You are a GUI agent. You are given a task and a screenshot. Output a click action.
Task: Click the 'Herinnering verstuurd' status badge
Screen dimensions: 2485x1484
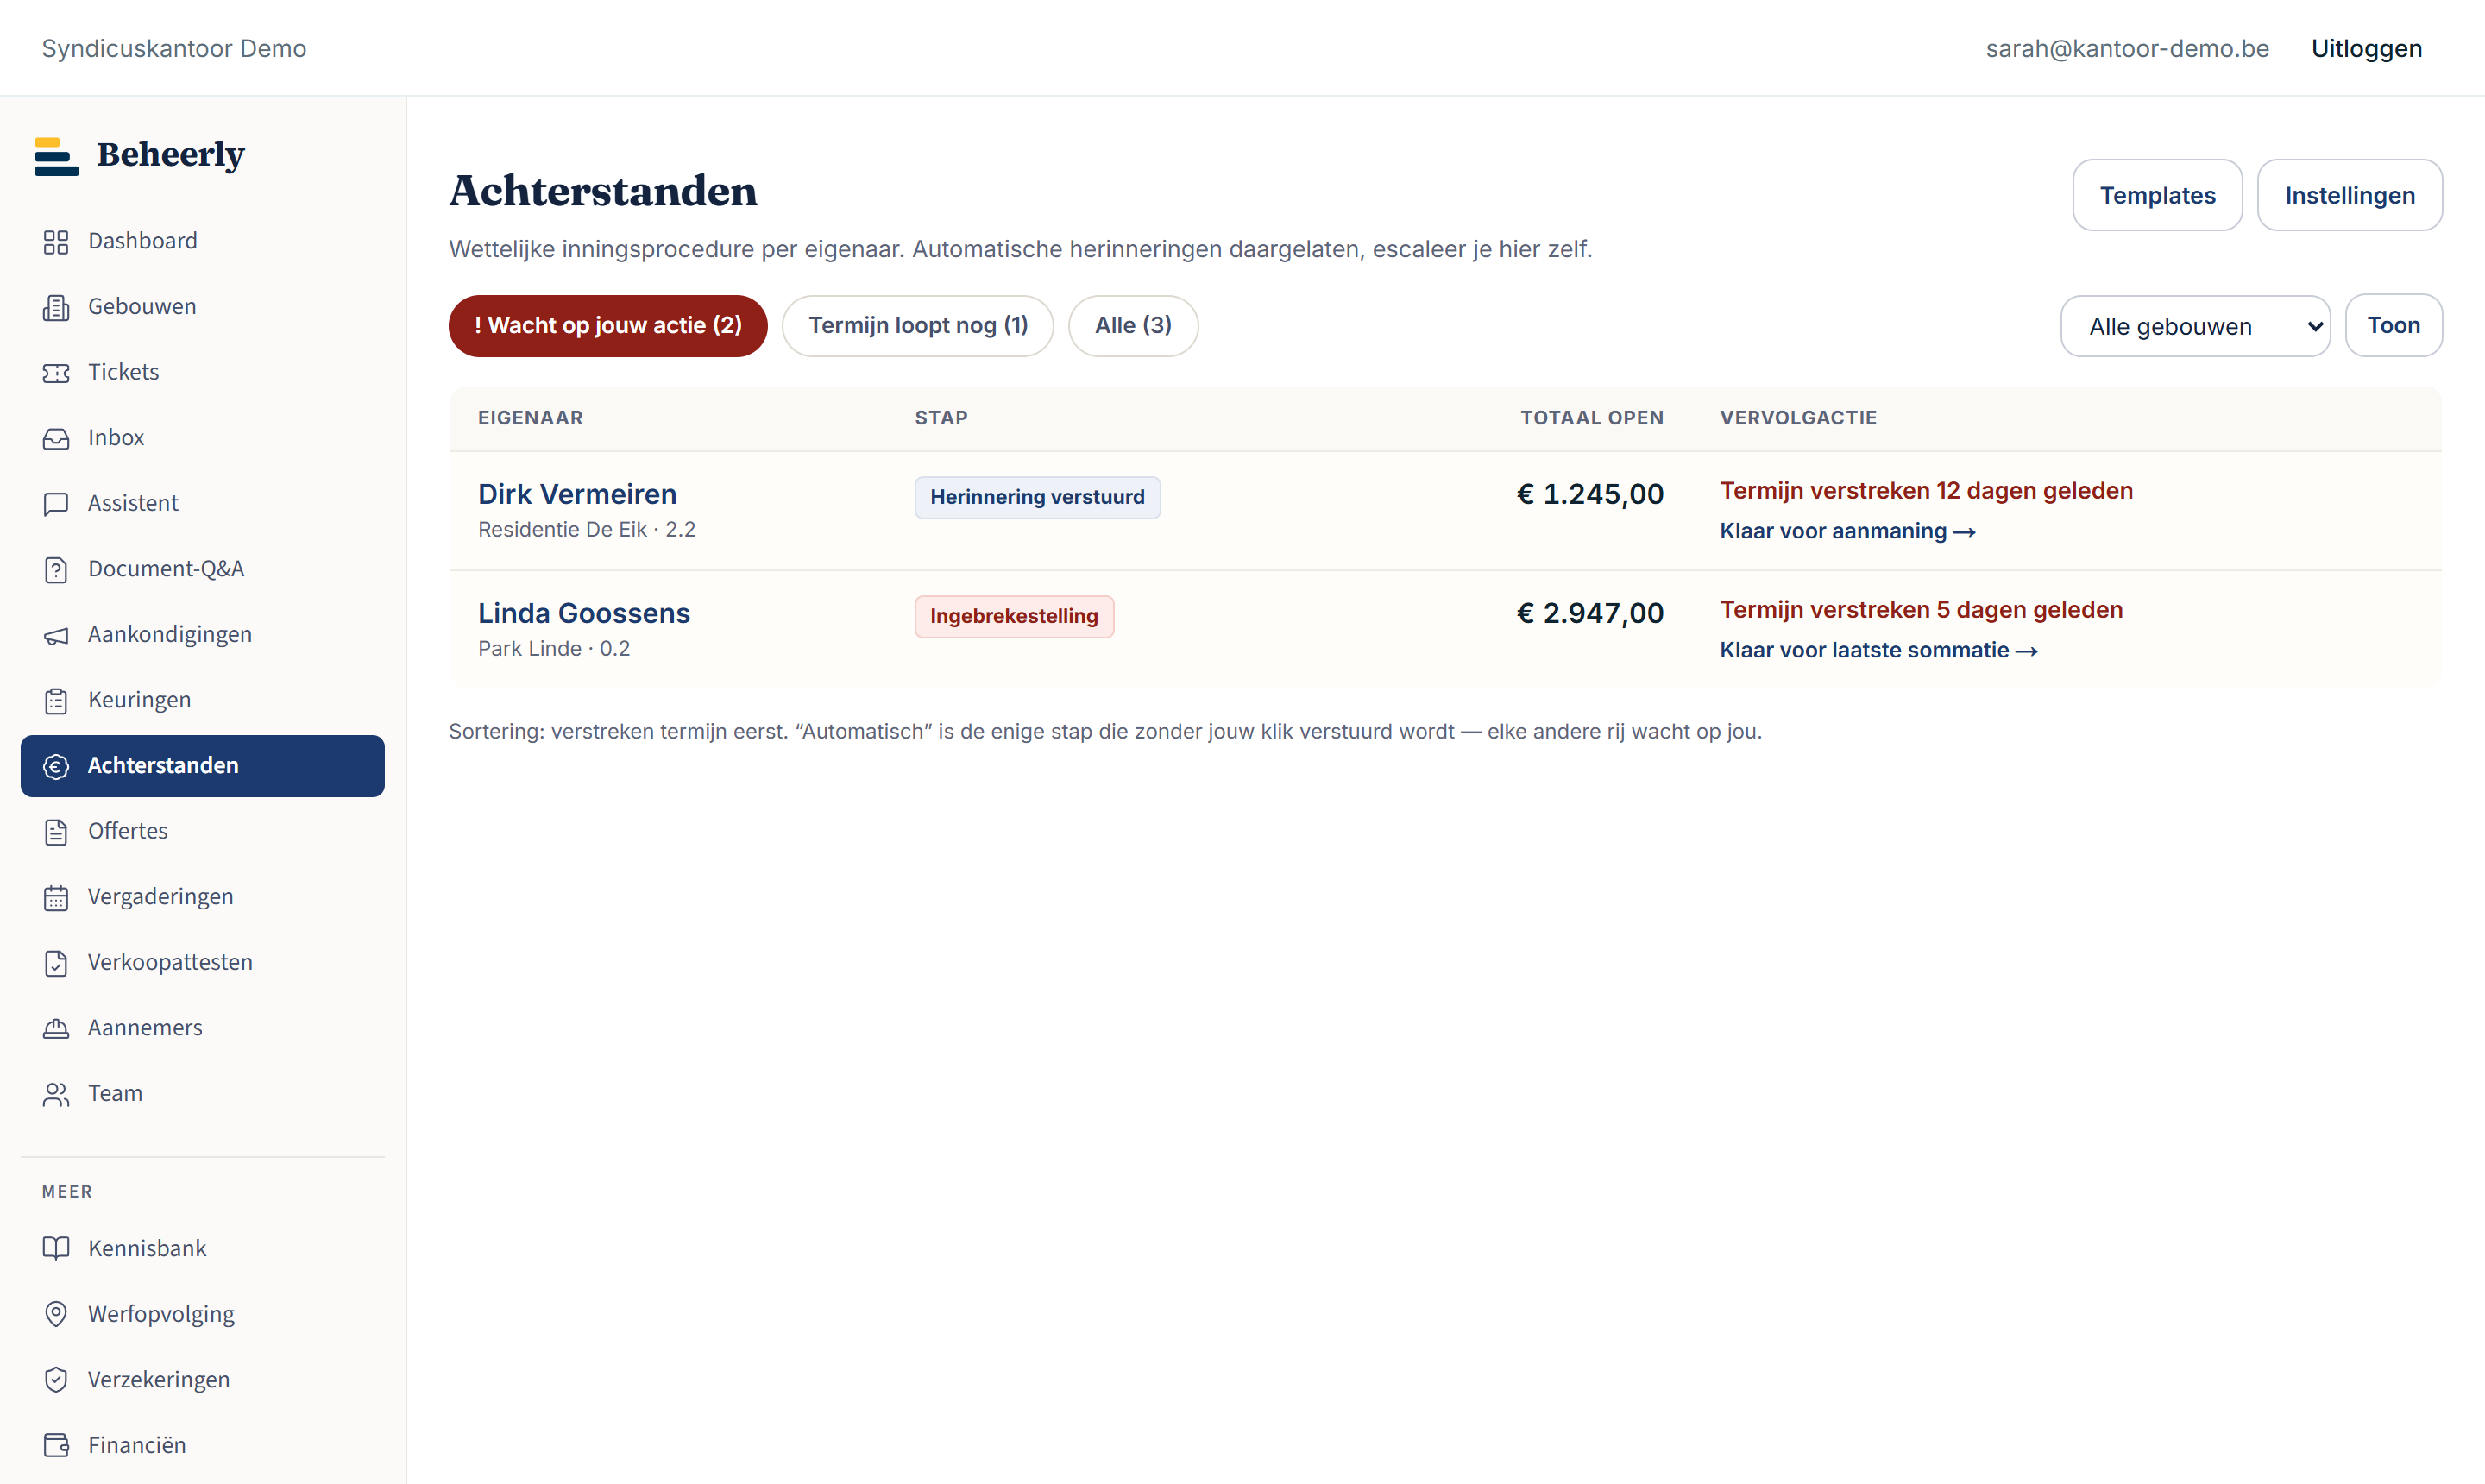pyautogui.click(x=1037, y=497)
